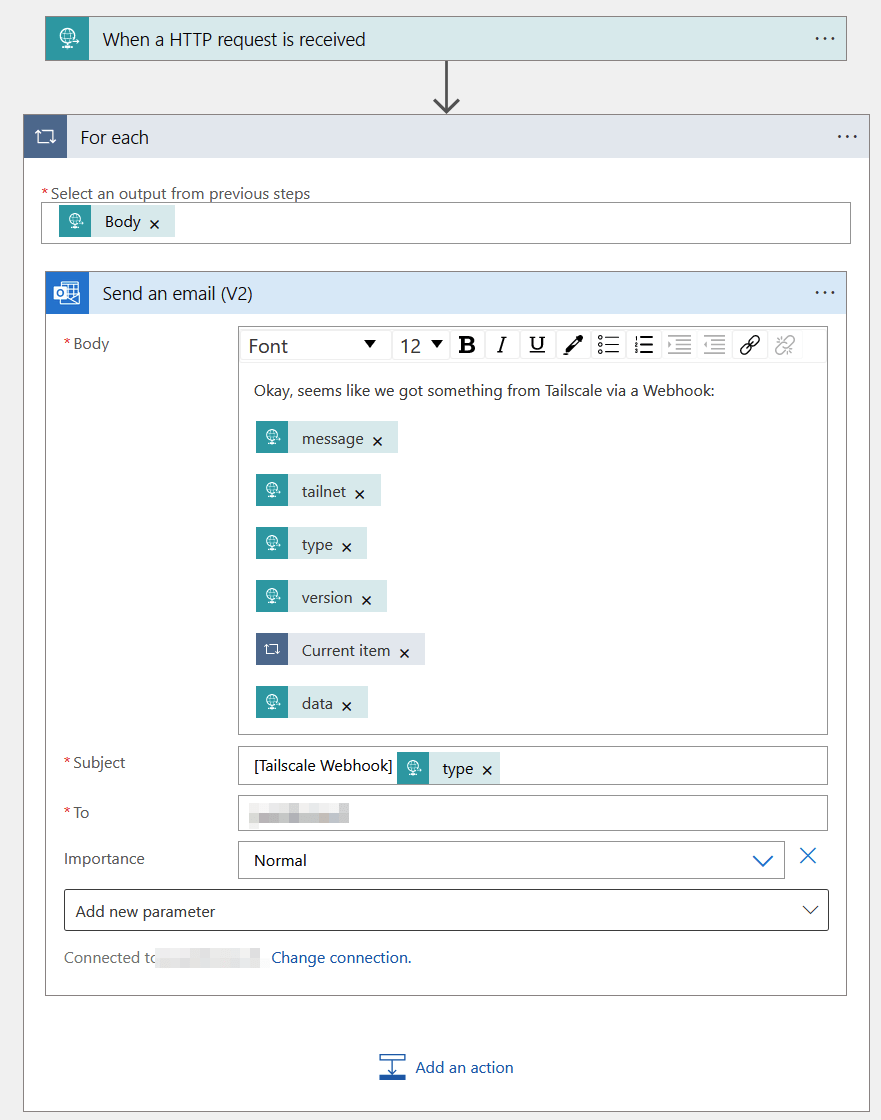This screenshot has height=1120, width=881.
Task: Open the Send an email ellipsis menu
Action: coord(825,293)
